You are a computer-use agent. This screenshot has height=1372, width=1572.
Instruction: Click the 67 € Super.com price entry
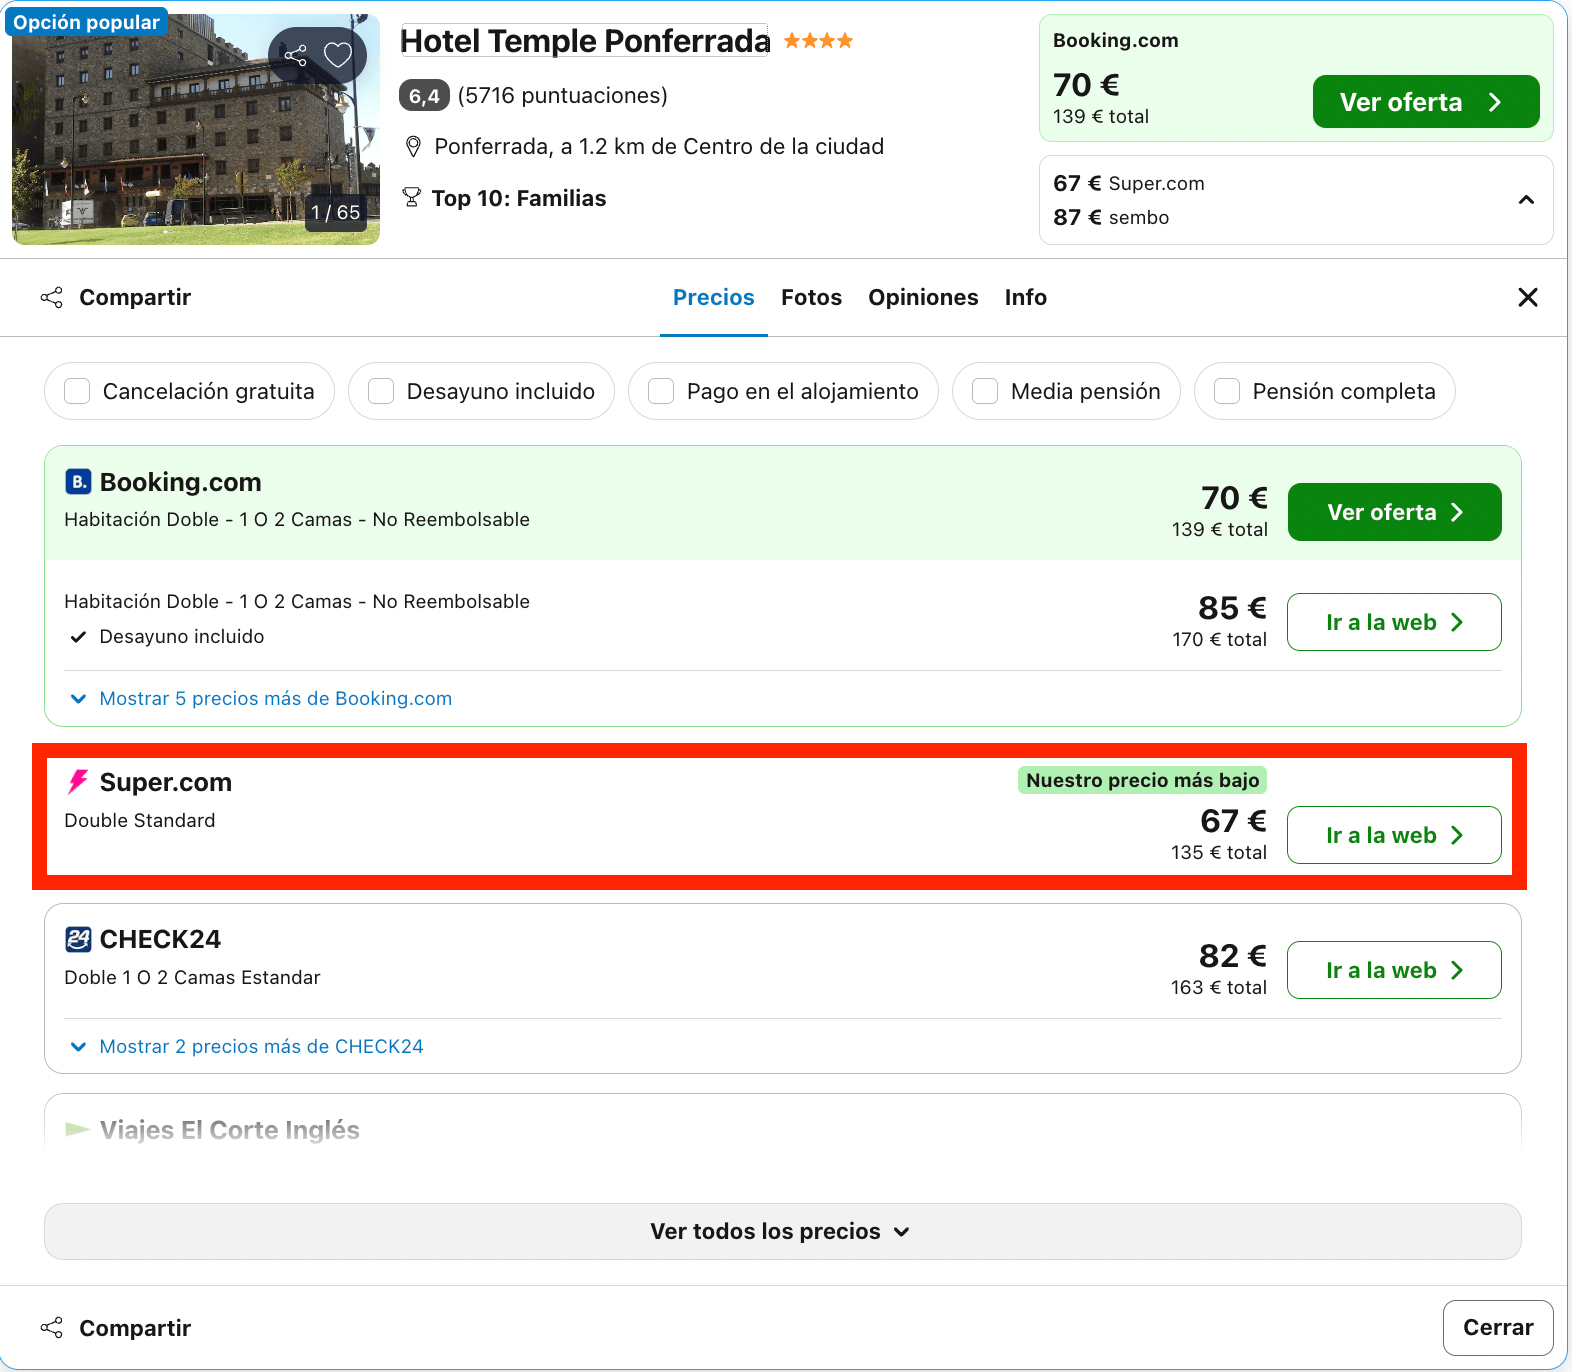point(1128,183)
